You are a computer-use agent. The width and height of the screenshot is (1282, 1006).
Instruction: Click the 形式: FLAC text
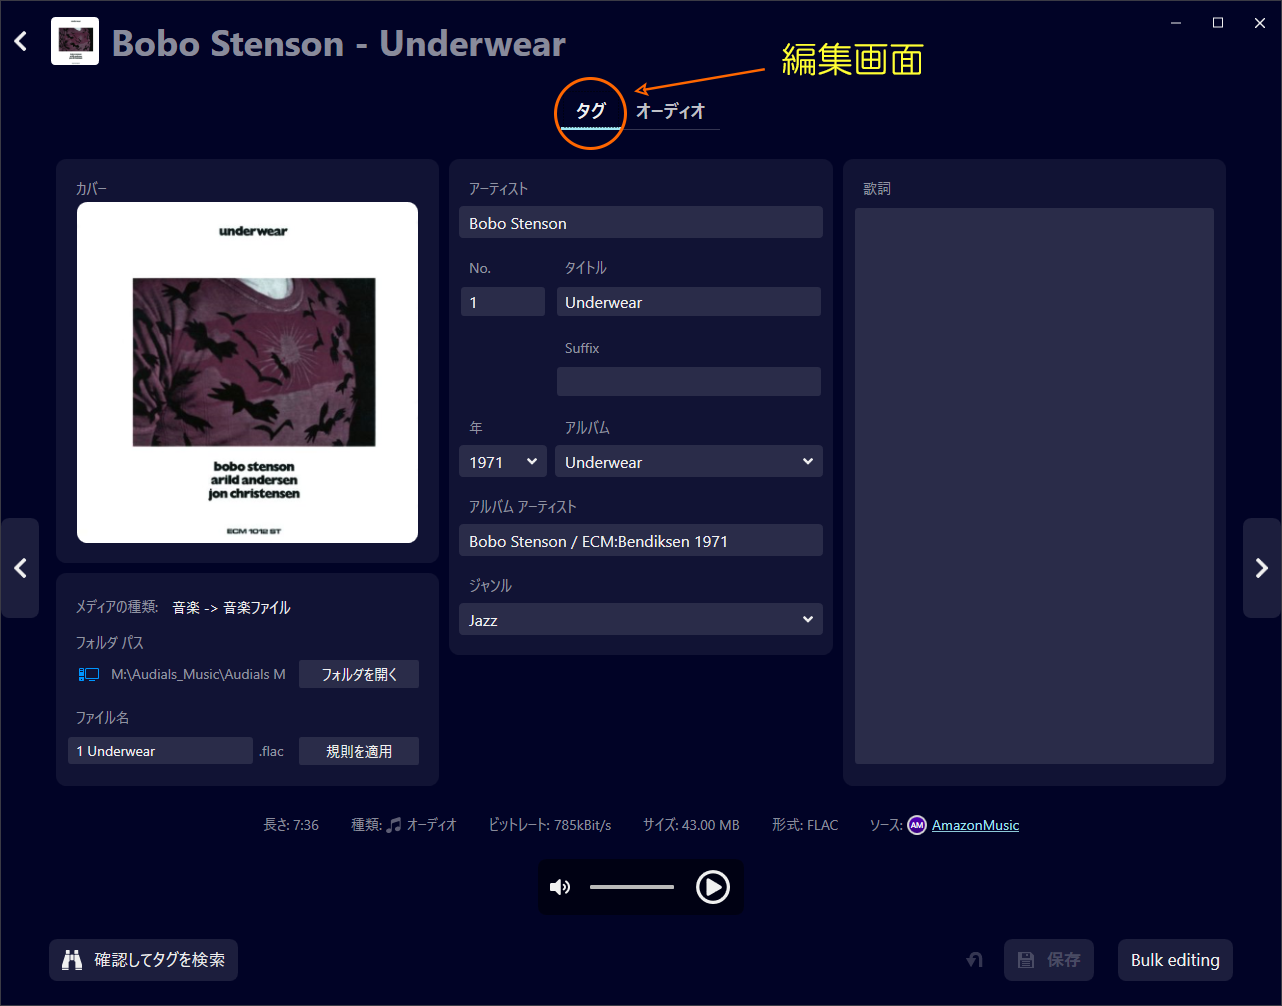805,825
